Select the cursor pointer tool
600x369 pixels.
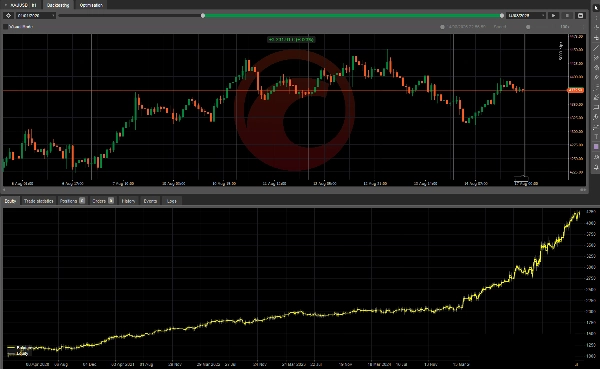click(x=596, y=8)
